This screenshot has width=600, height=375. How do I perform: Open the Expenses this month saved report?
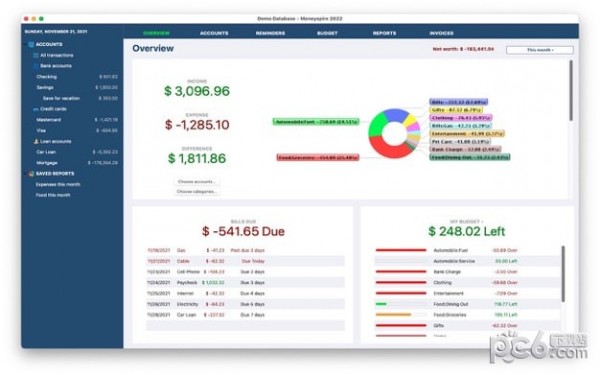58,184
